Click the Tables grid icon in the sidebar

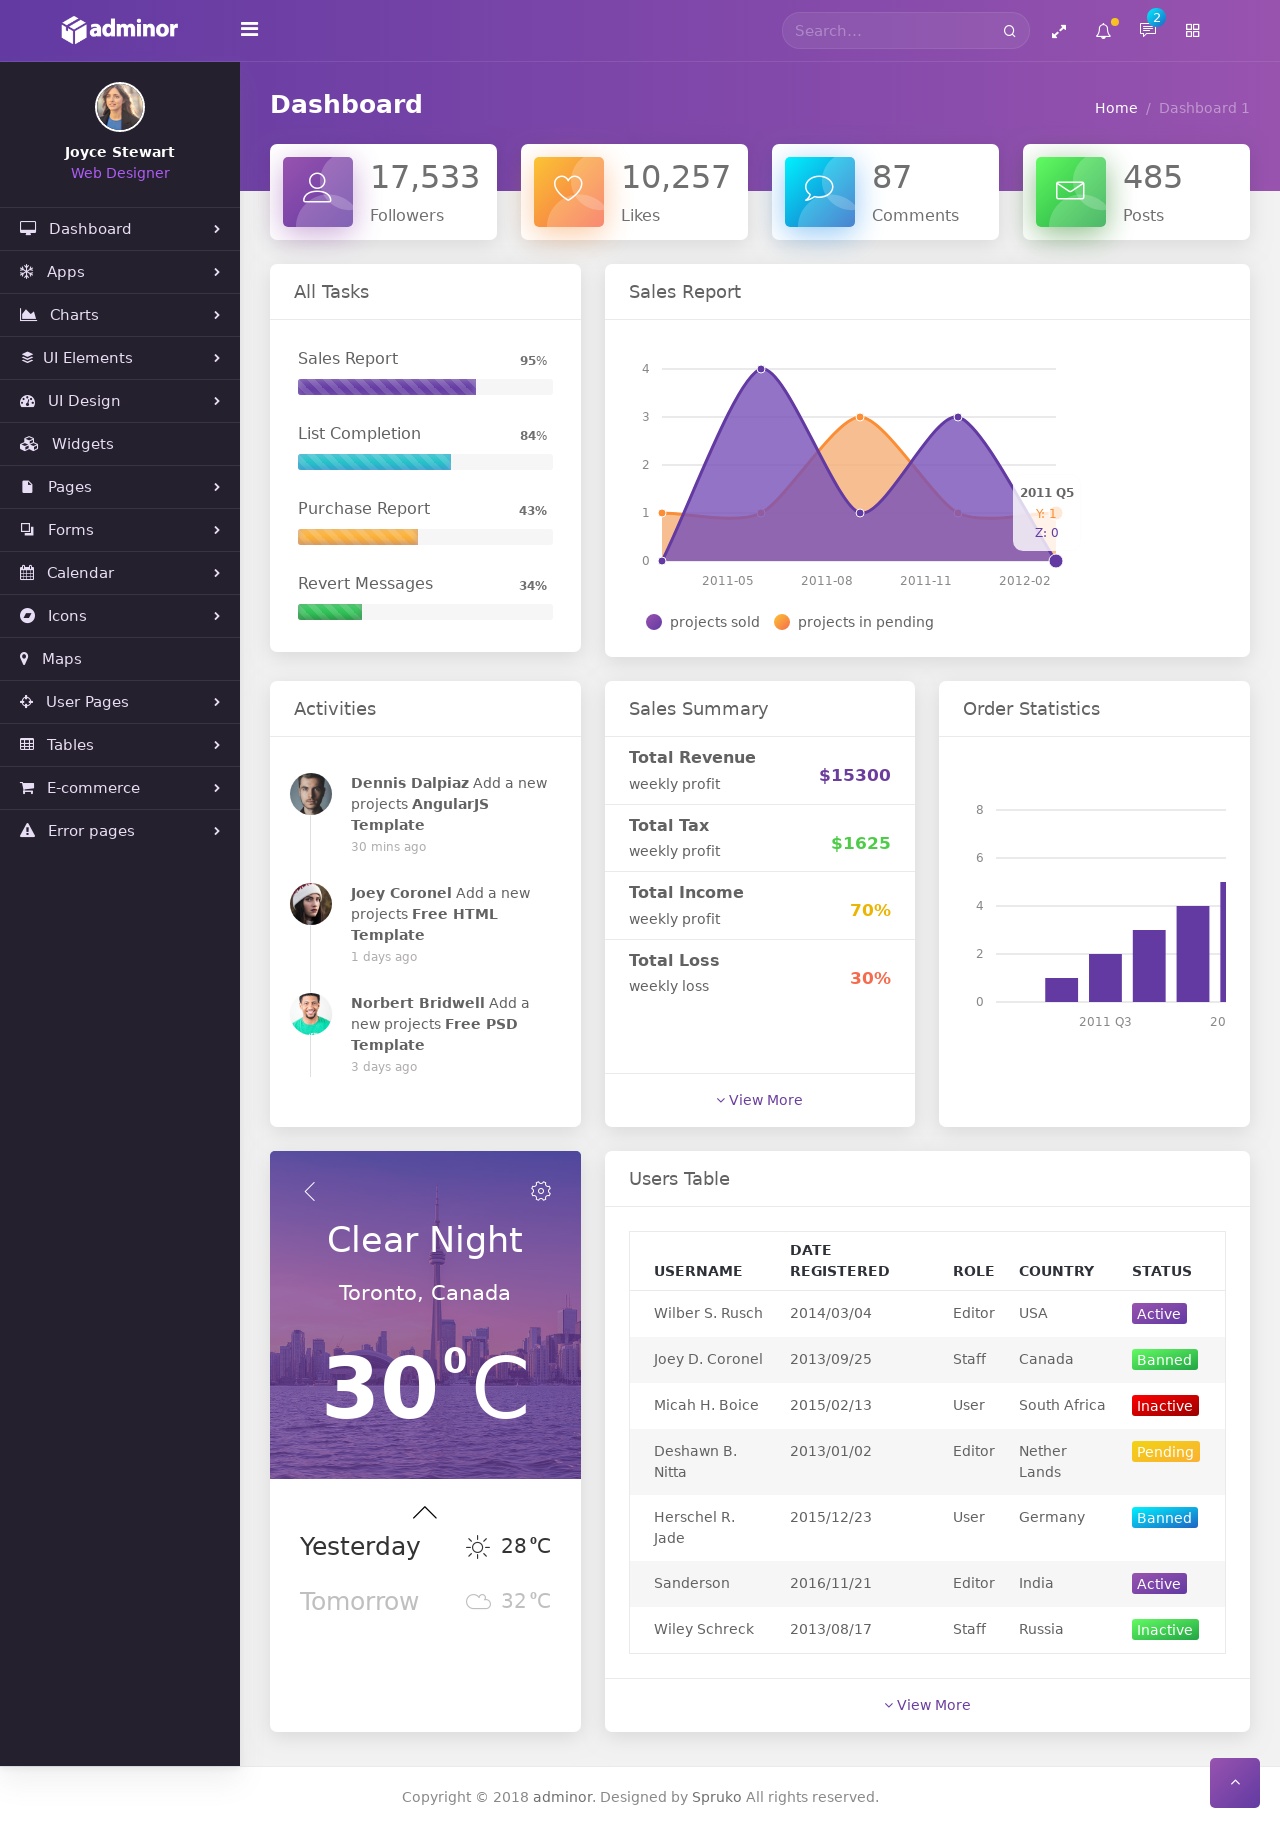coord(27,745)
